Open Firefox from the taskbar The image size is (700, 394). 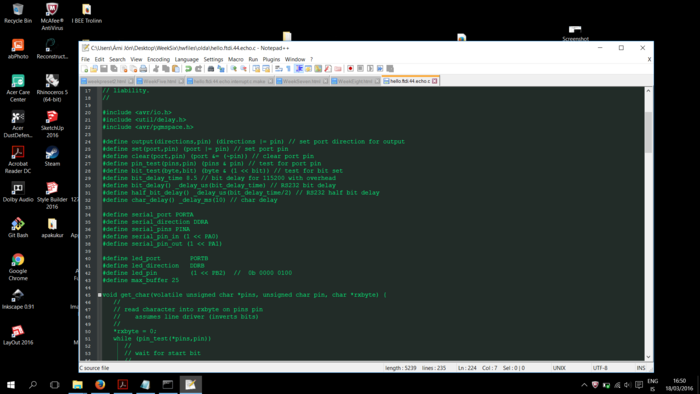pyautogui.click(x=100, y=385)
